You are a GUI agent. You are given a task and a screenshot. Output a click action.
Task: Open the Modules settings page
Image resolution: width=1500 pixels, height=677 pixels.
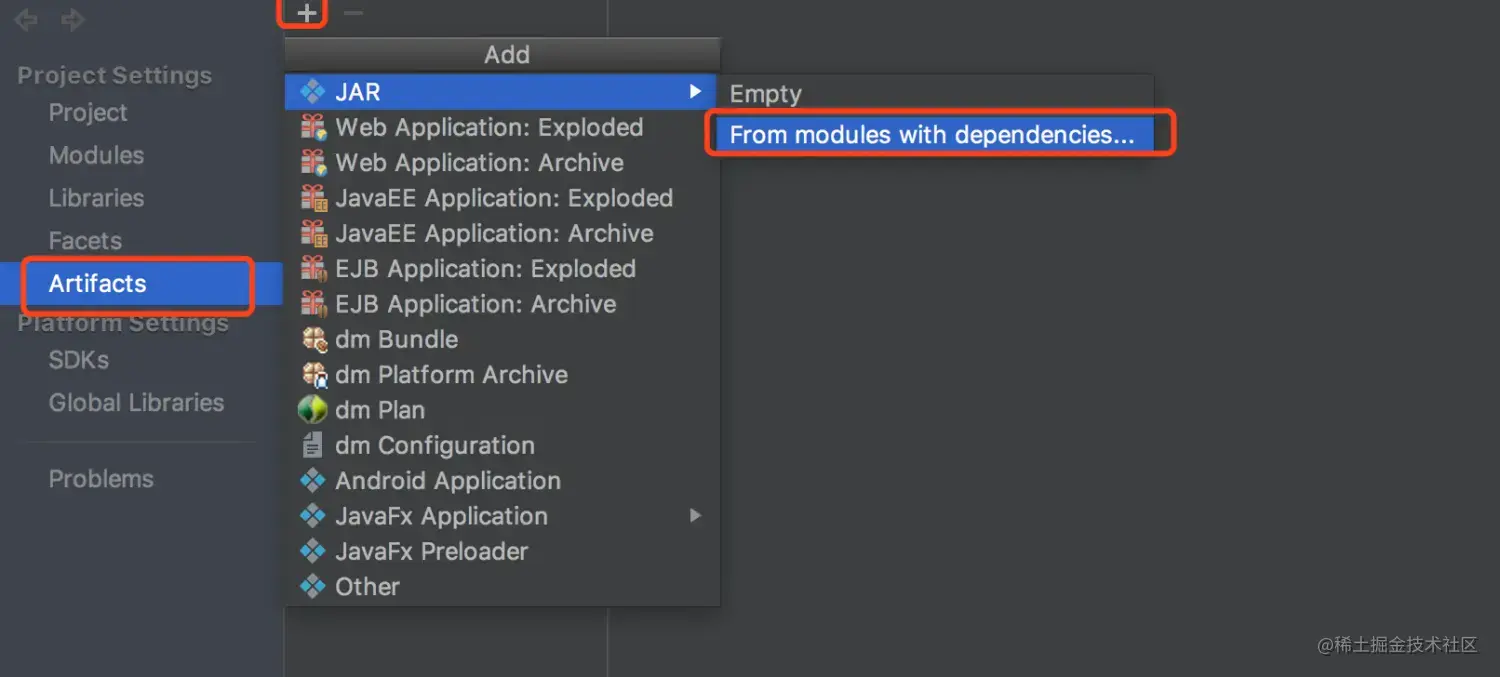96,155
